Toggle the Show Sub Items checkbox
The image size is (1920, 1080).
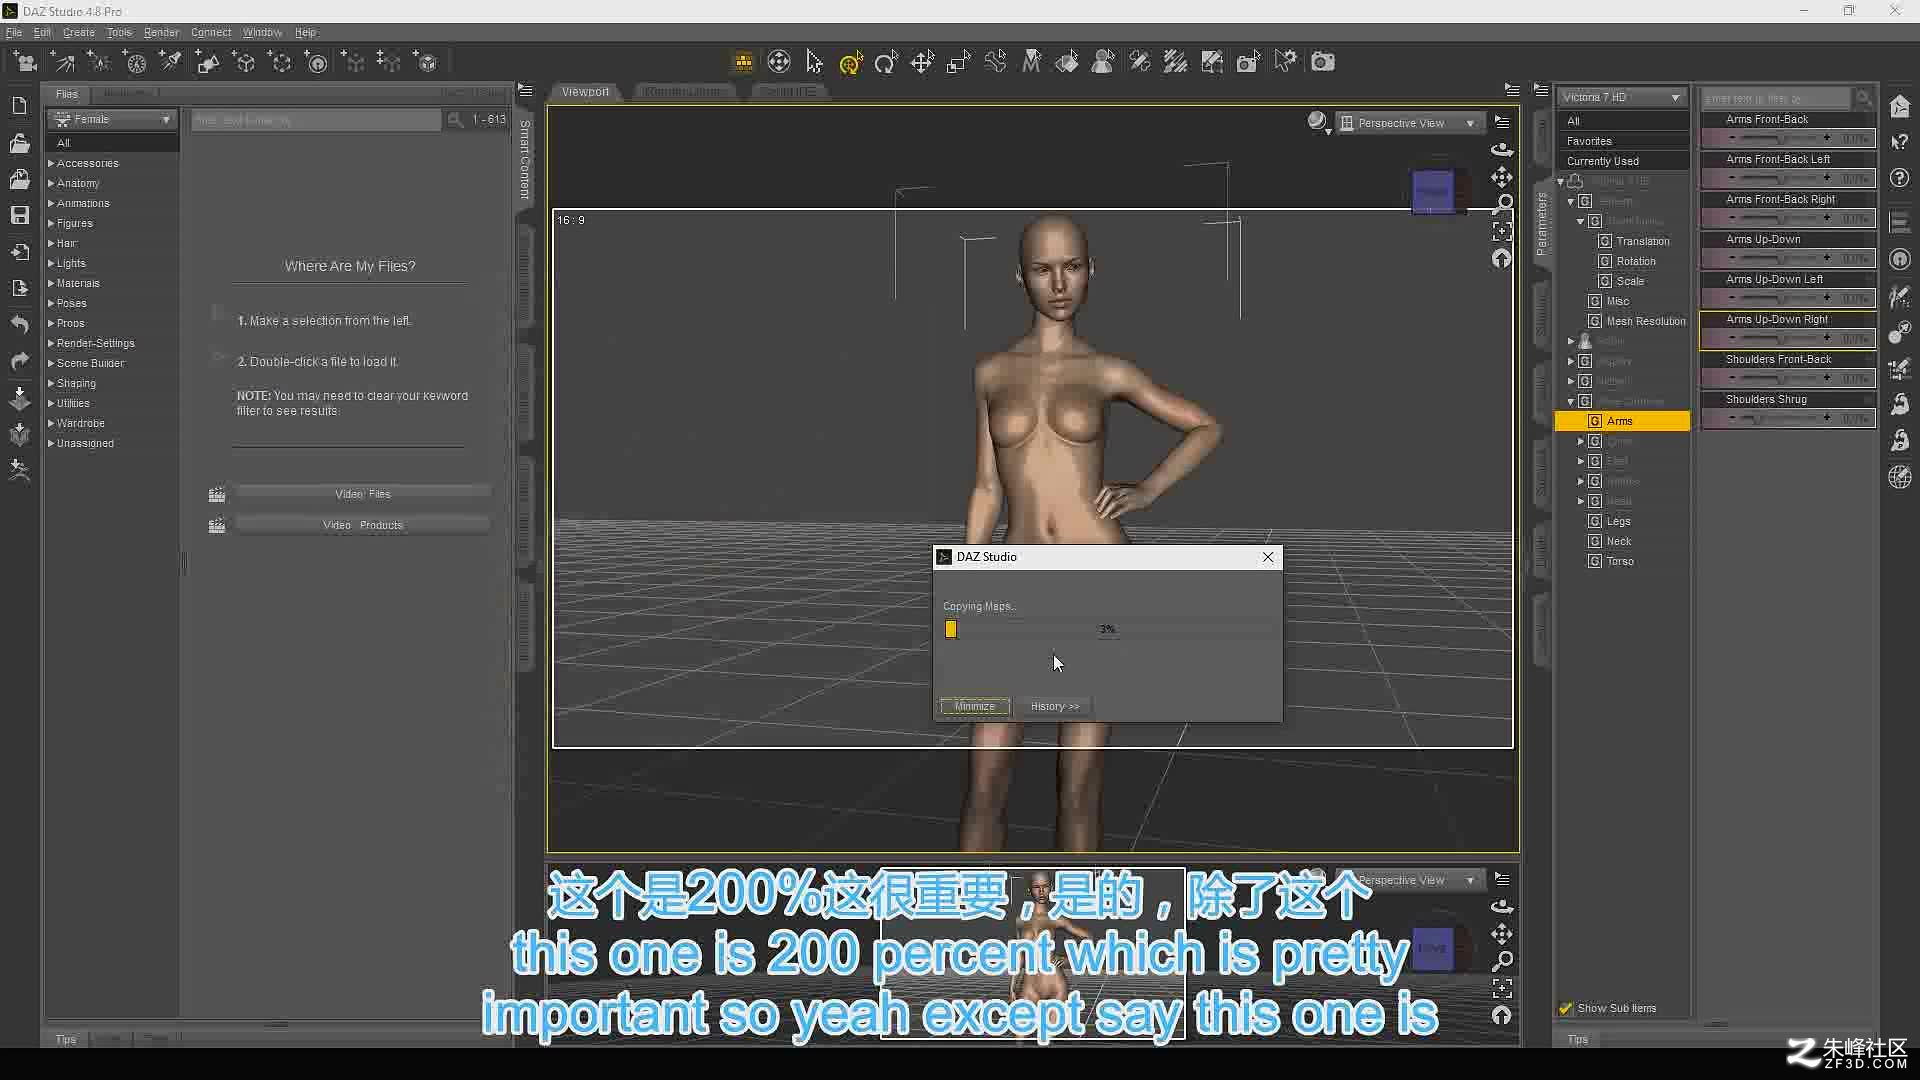pos(1565,1008)
